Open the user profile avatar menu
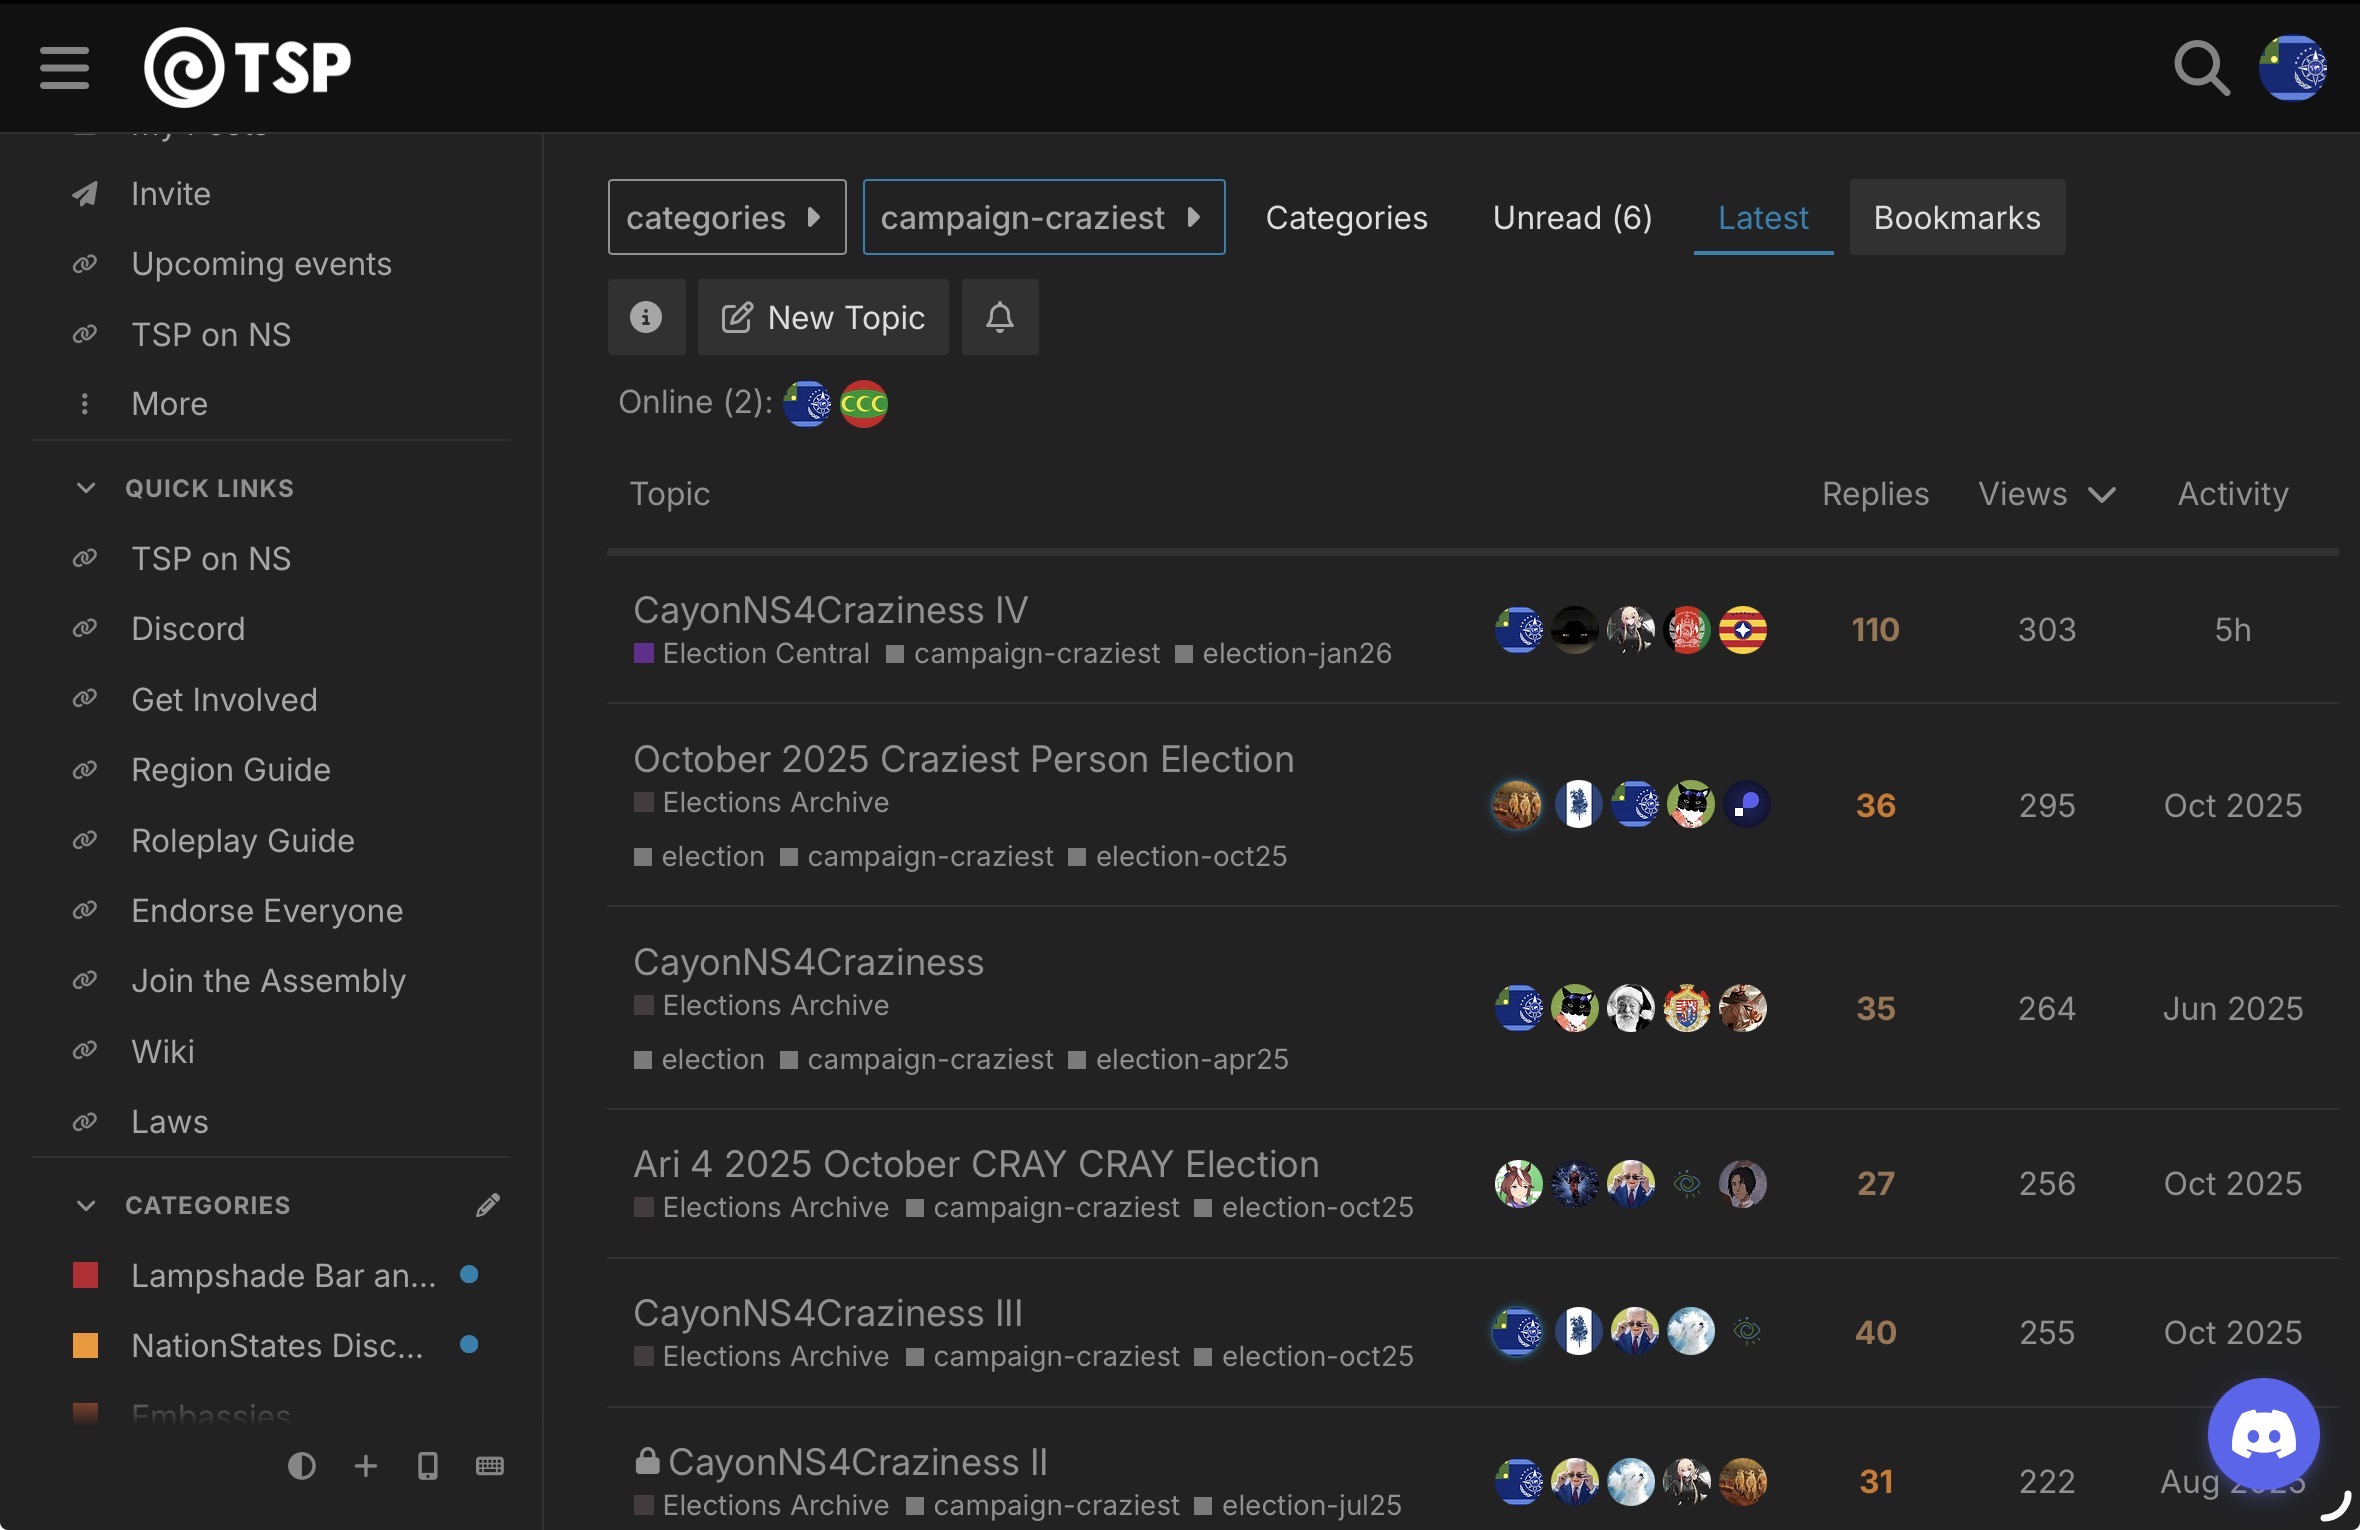The height and width of the screenshot is (1530, 2360). point(2292,68)
